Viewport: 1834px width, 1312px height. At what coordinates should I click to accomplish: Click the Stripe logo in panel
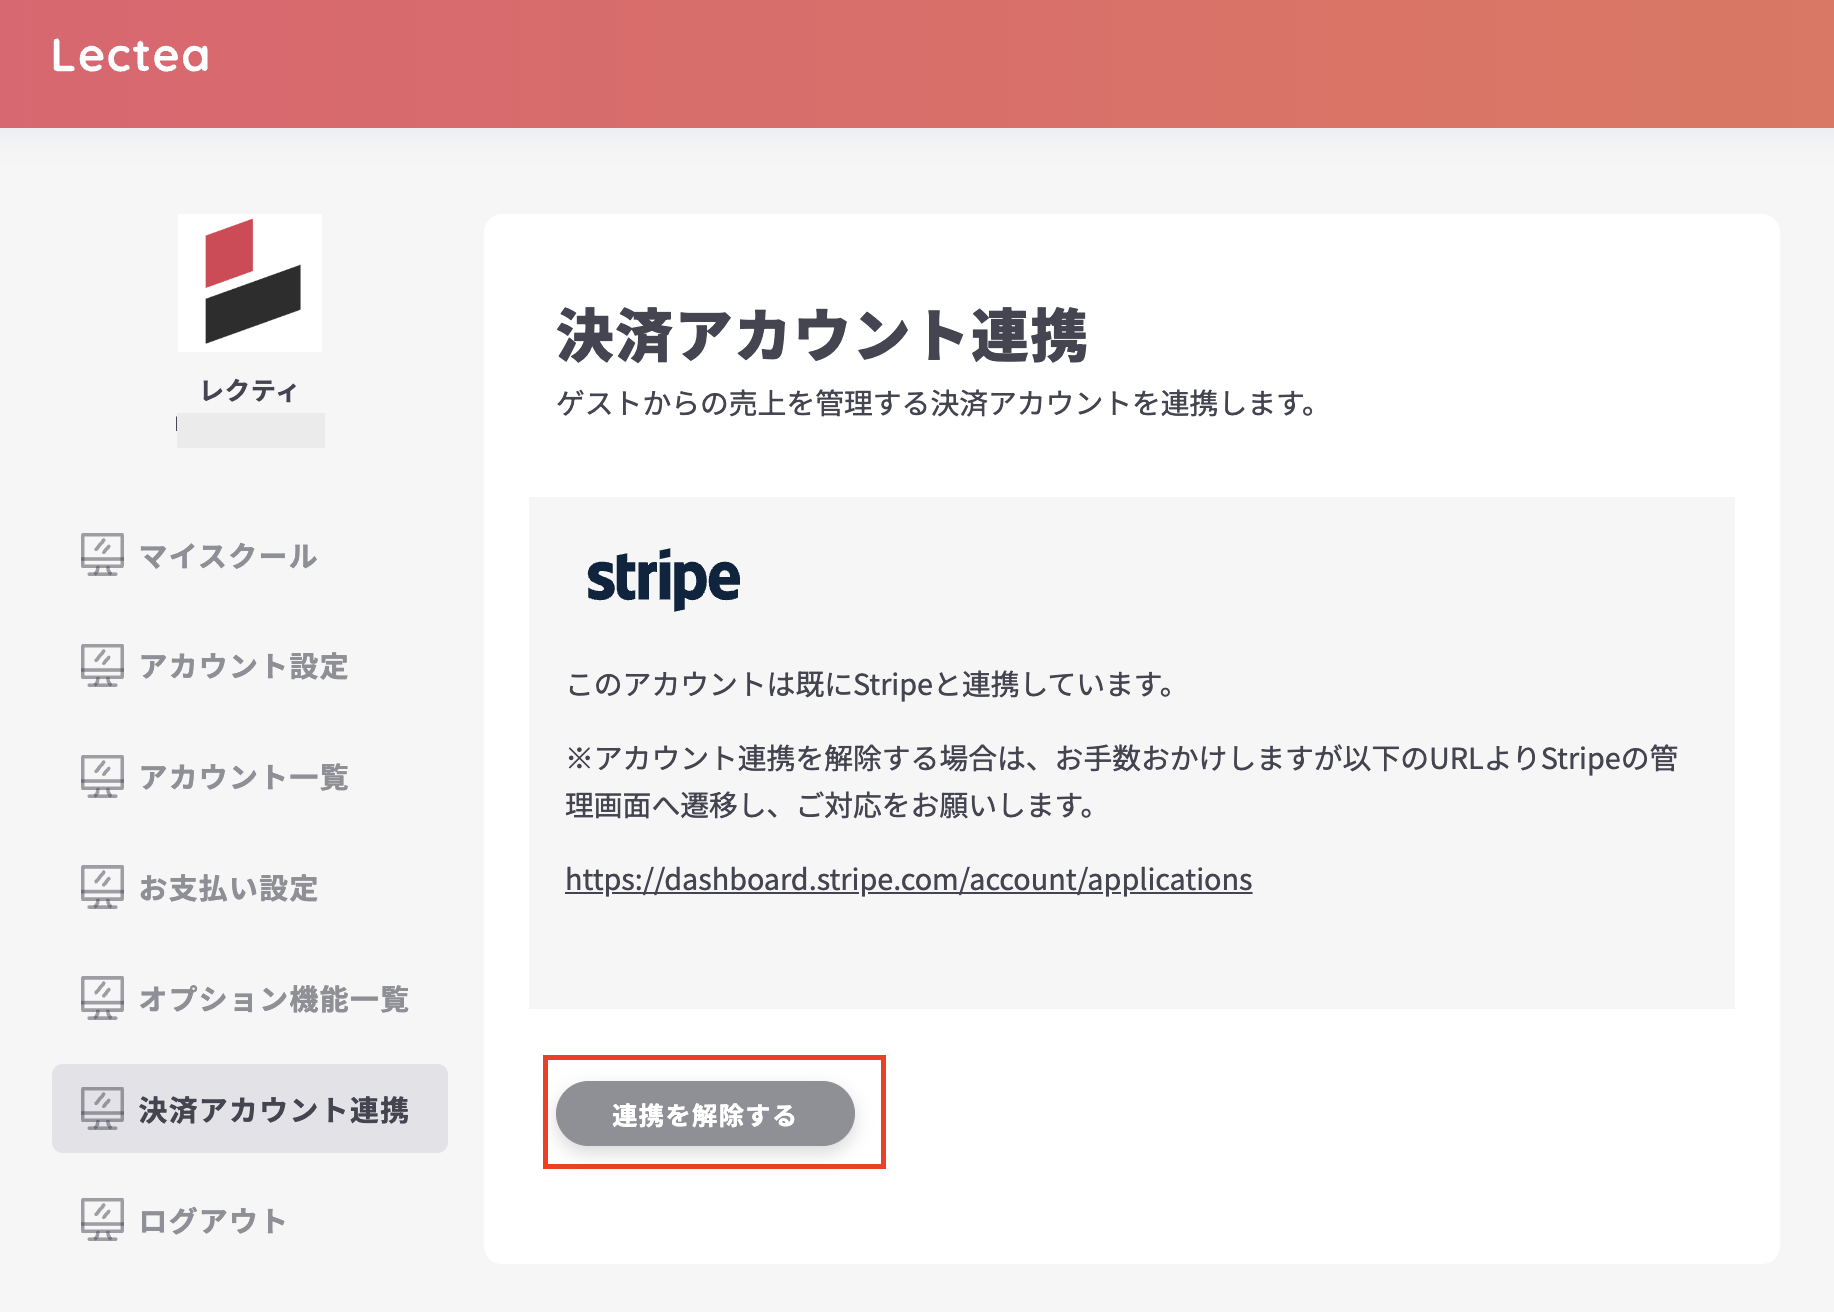click(663, 579)
